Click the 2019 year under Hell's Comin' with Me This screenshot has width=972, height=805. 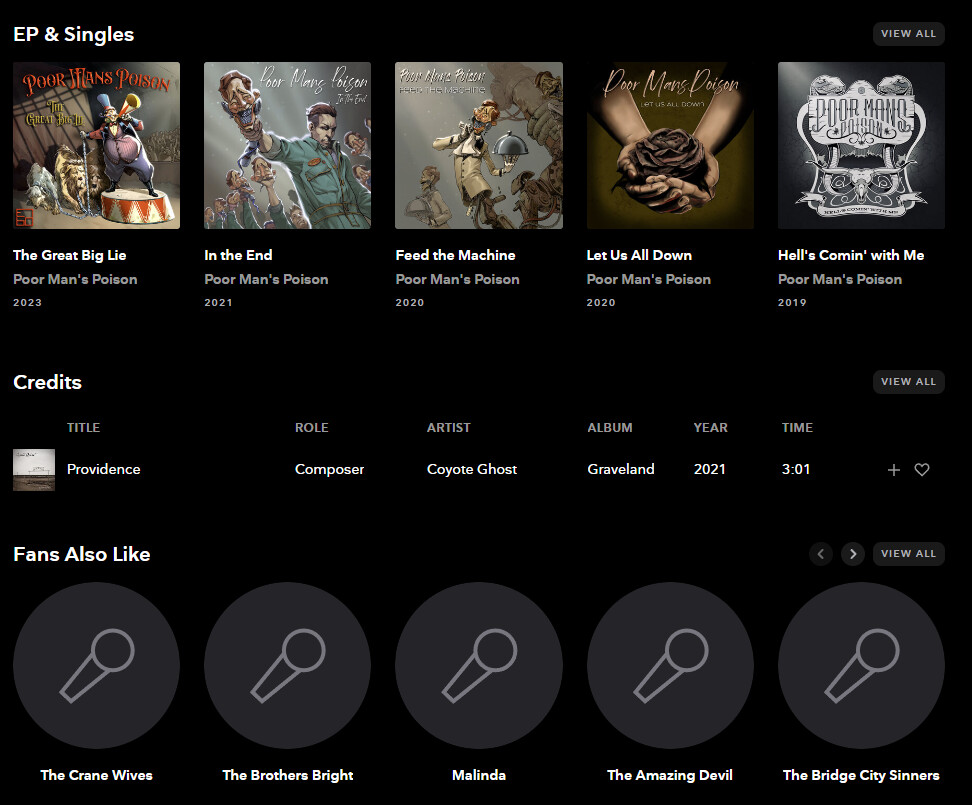coord(792,302)
